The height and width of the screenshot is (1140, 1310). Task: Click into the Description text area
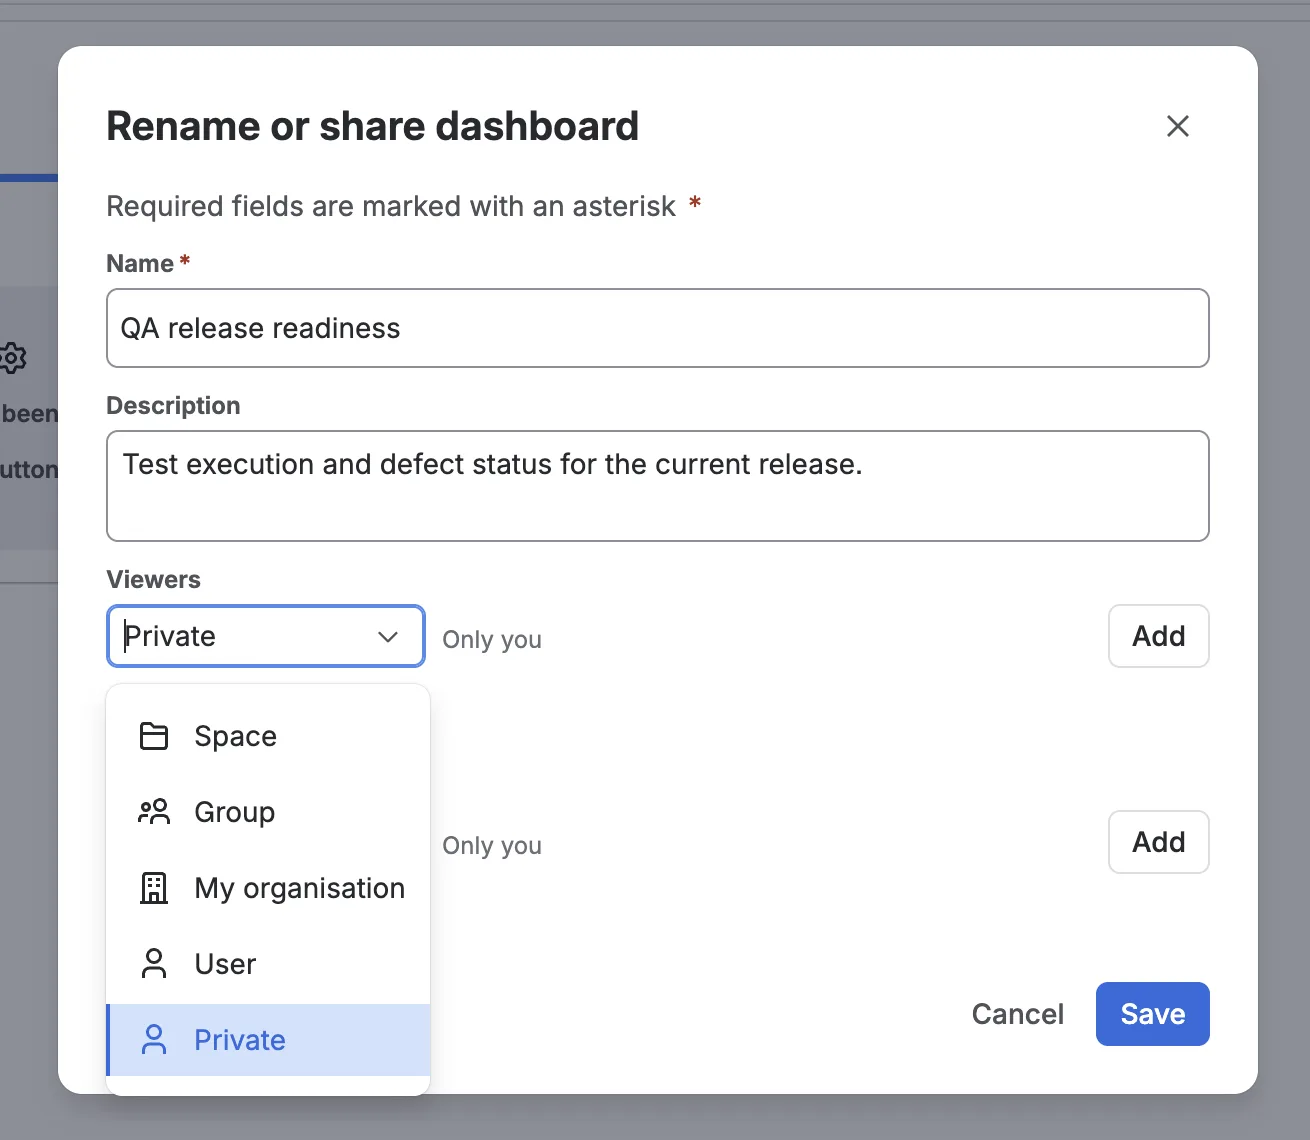657,486
